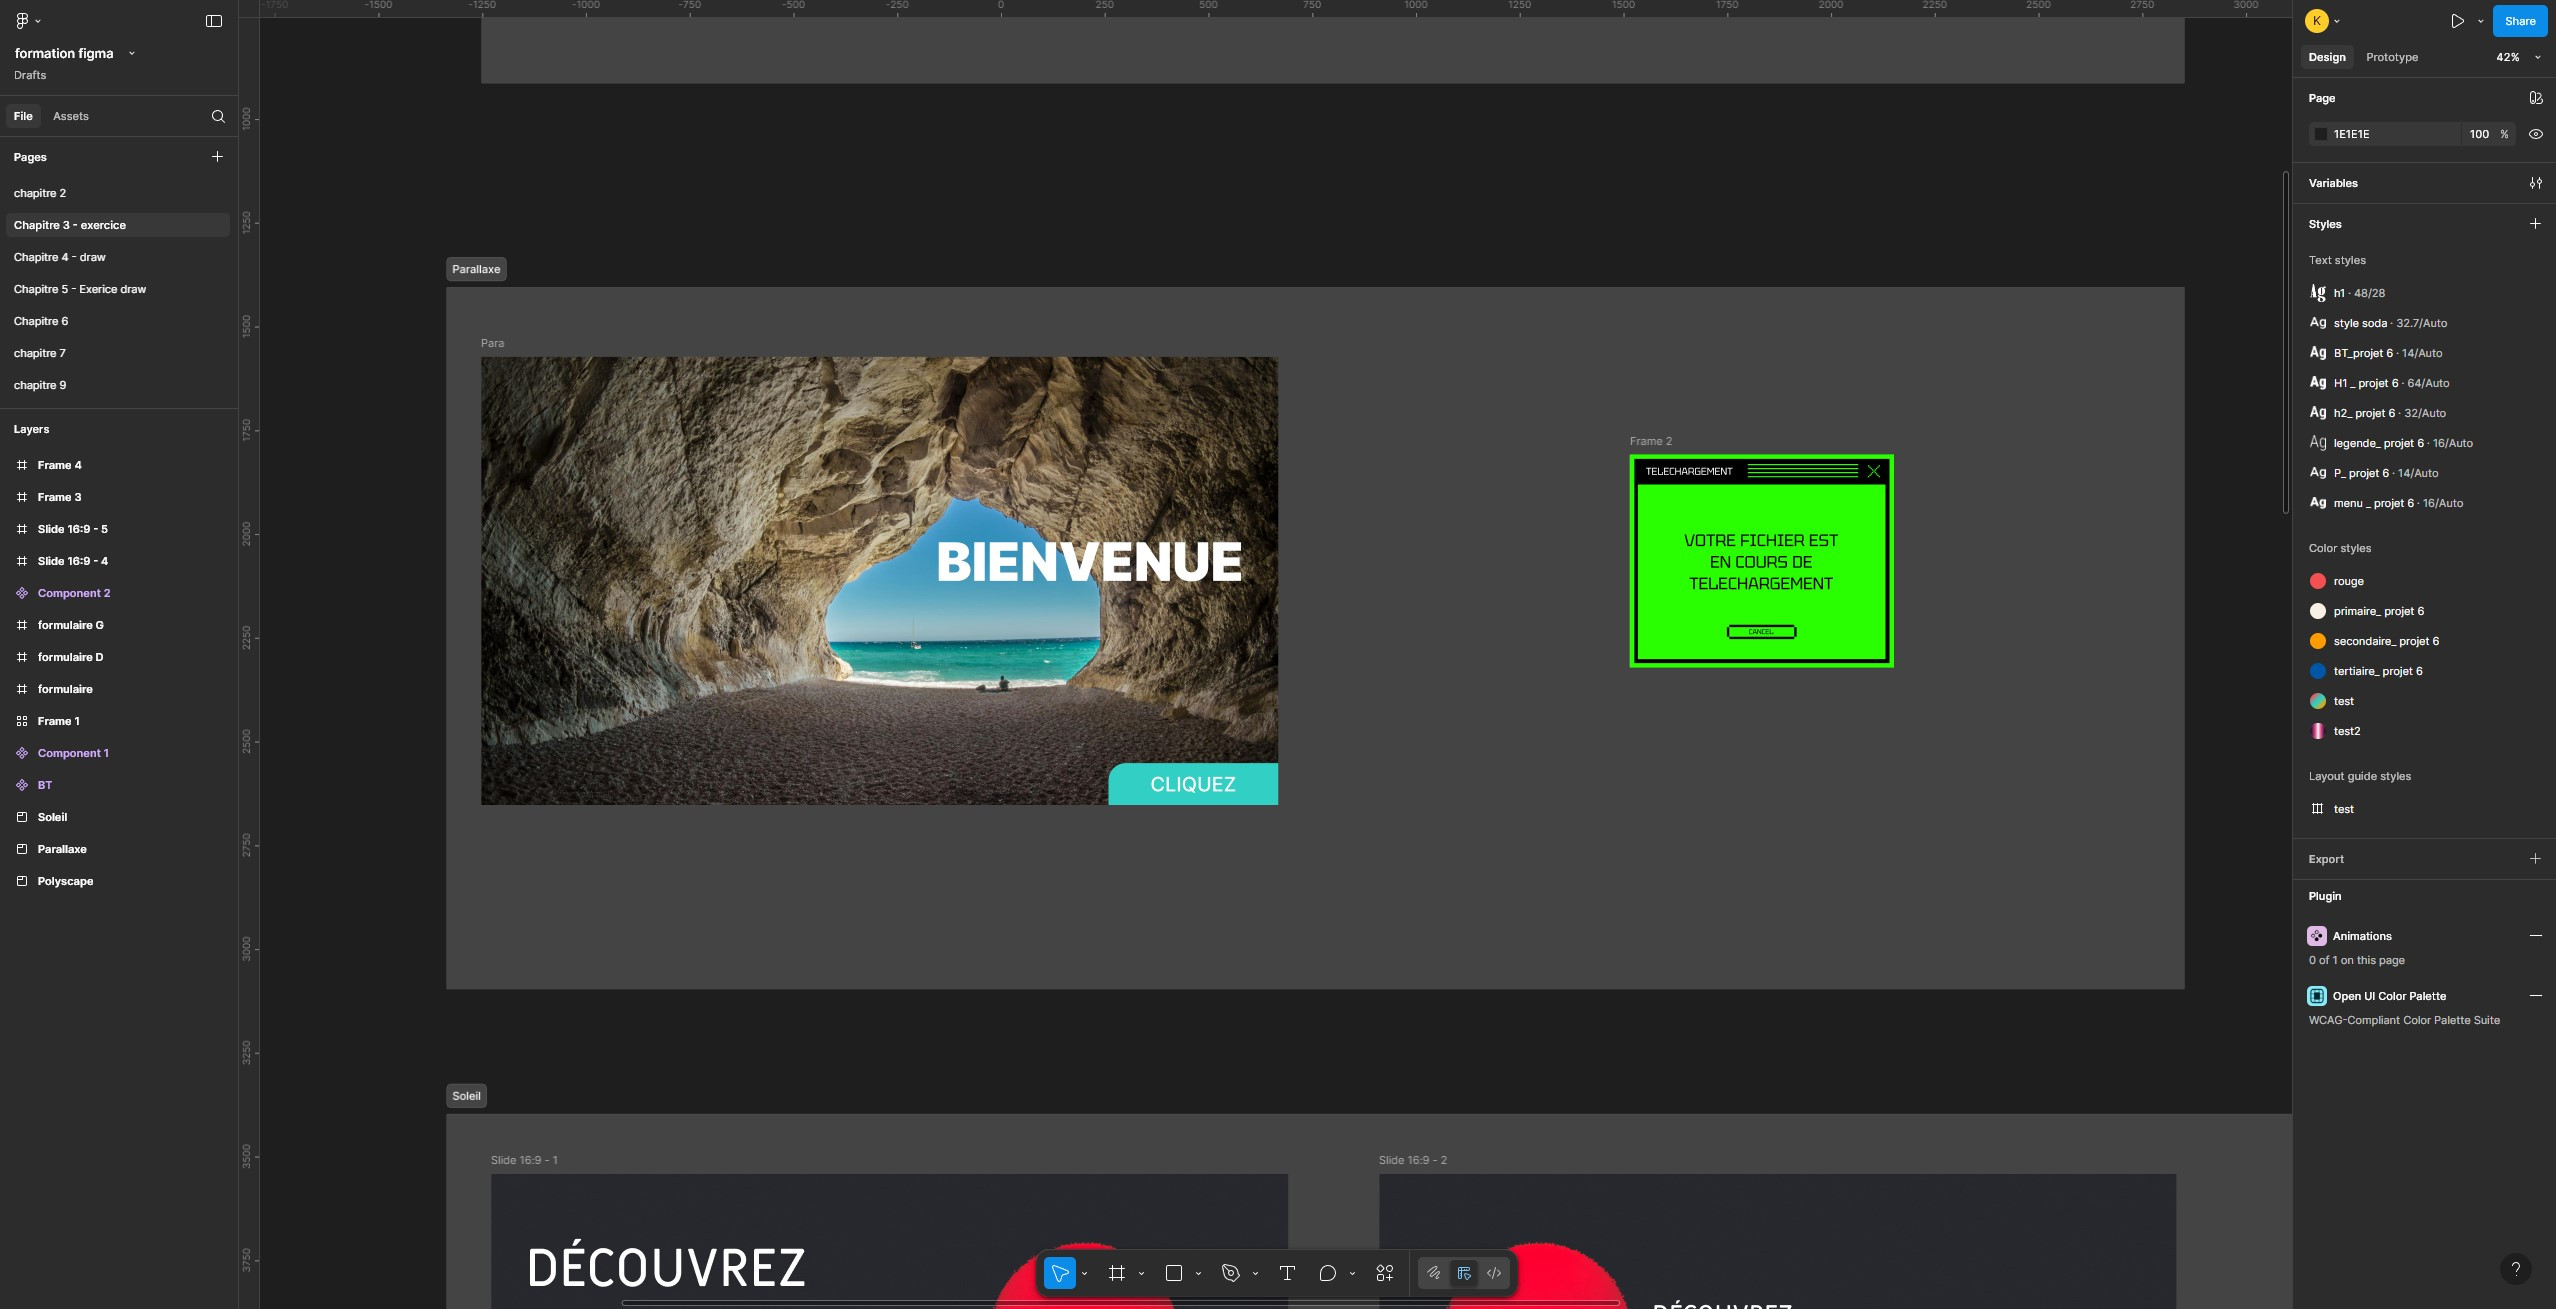Click the BIENVENUE text on canvas
Screen dimensions: 2556x1309
1089,562
